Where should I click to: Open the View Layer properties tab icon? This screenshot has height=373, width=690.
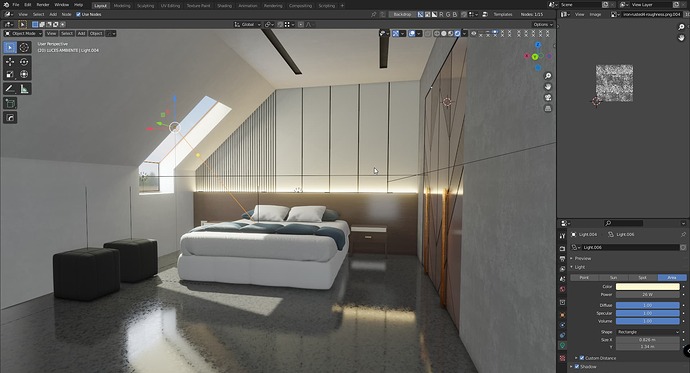[562, 269]
